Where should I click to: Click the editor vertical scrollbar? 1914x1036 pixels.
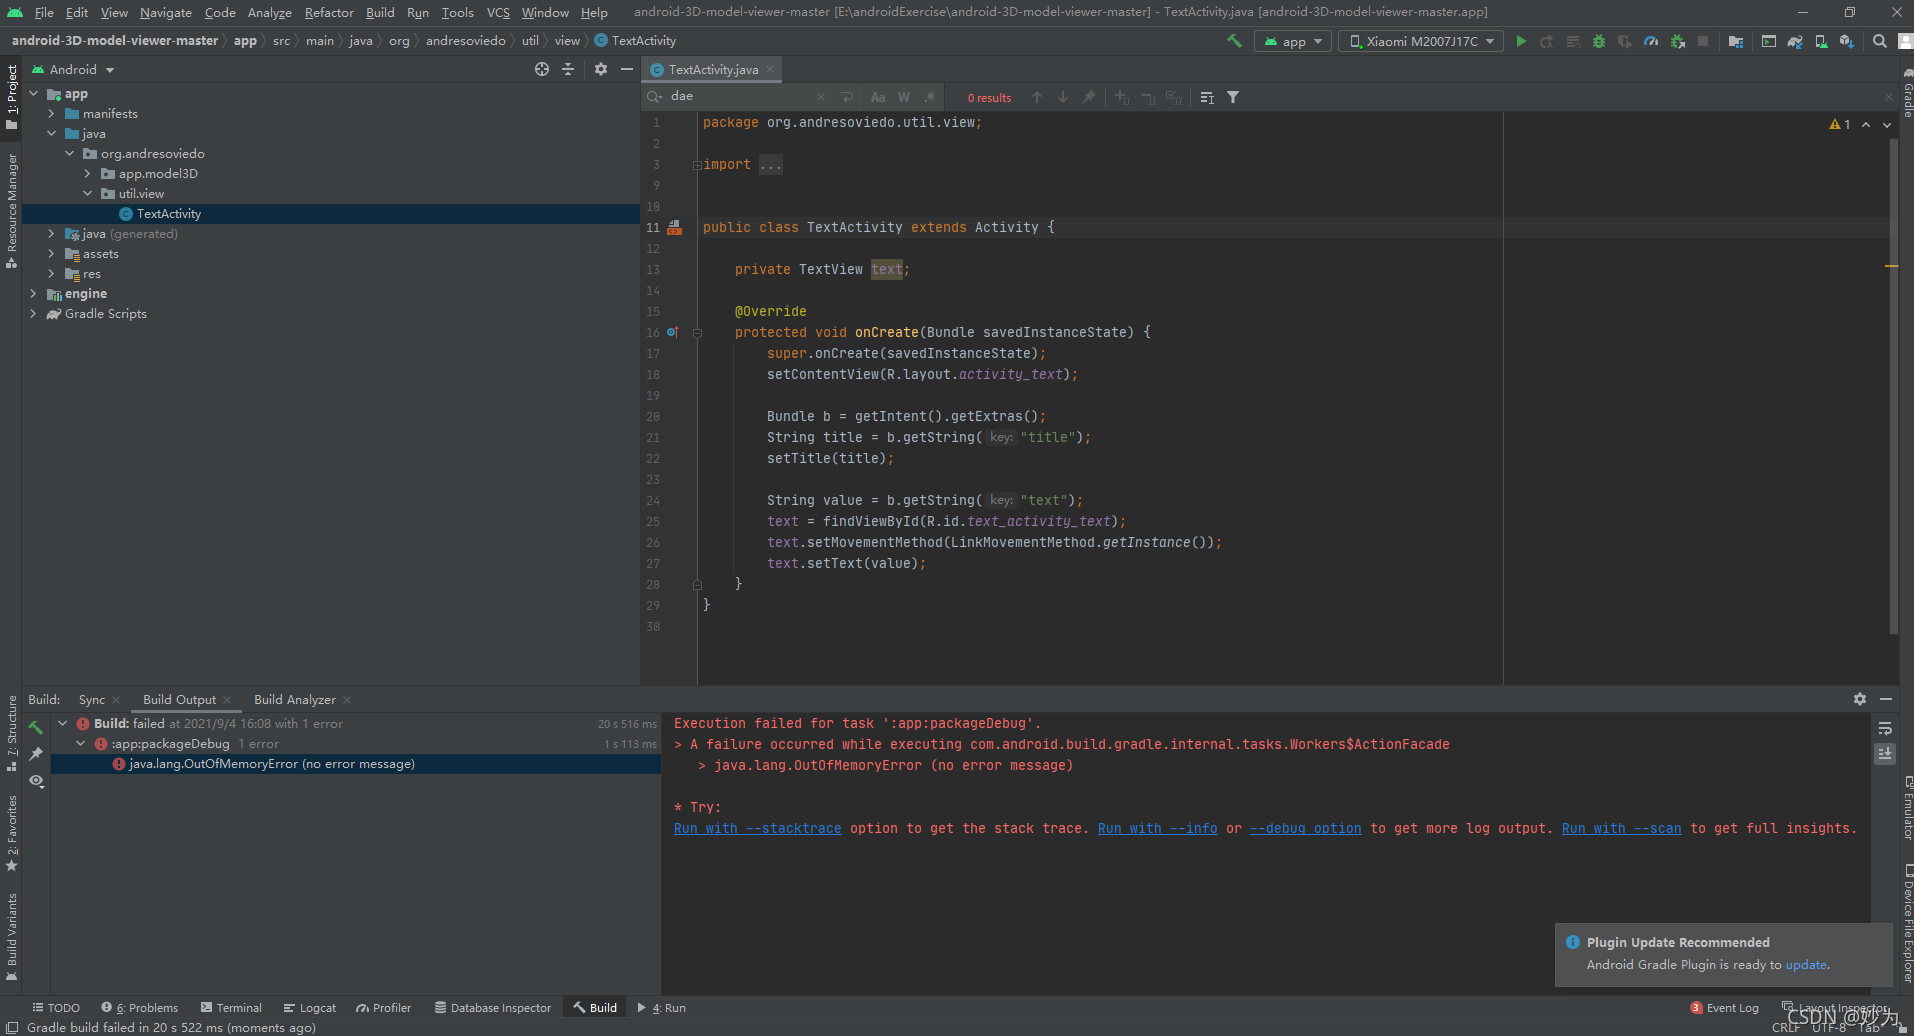pos(1893,385)
